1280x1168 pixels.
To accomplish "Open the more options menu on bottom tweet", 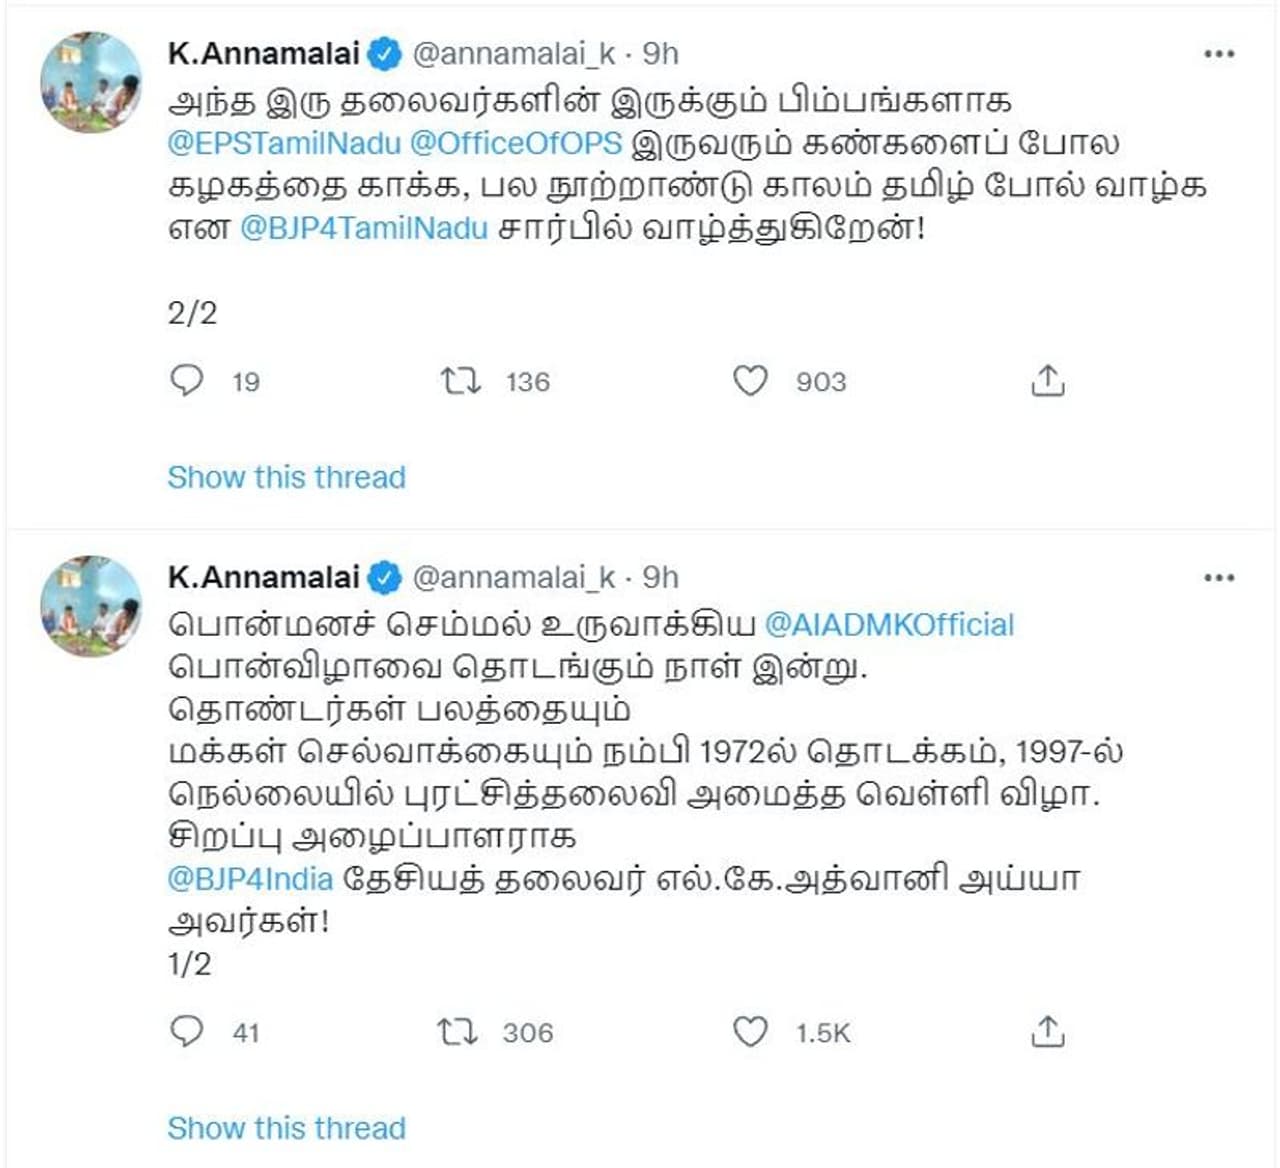I will point(1219,578).
